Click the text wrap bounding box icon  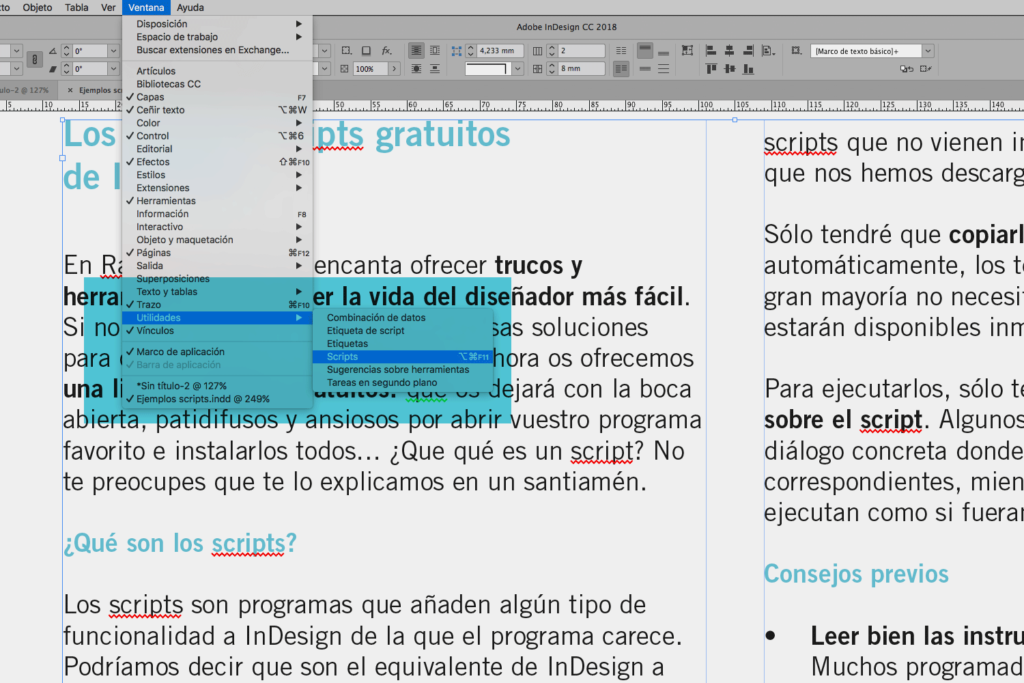(x=435, y=50)
